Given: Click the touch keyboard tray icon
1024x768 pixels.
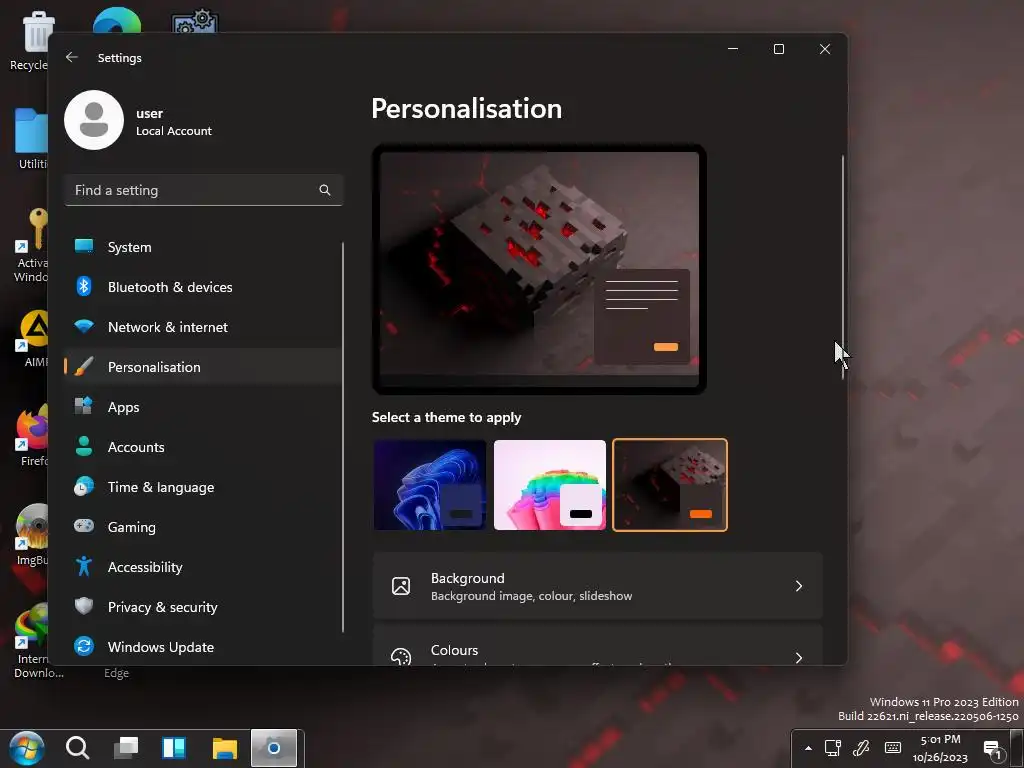Looking at the screenshot, I should pyautogui.click(x=893, y=748).
